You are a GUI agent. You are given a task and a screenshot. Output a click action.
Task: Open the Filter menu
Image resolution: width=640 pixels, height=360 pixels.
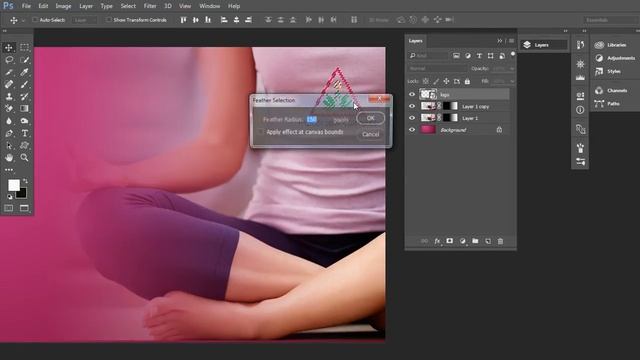(150, 6)
